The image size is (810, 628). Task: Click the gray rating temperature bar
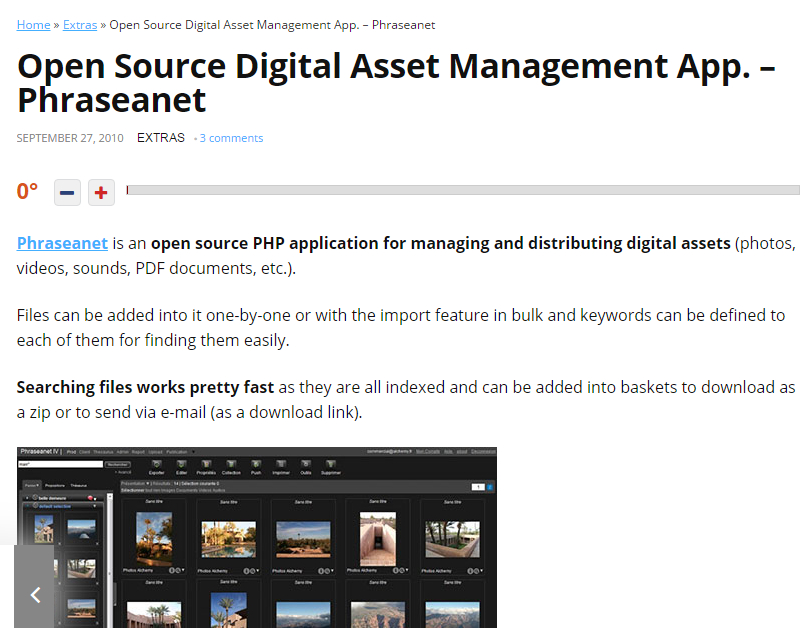tap(462, 190)
